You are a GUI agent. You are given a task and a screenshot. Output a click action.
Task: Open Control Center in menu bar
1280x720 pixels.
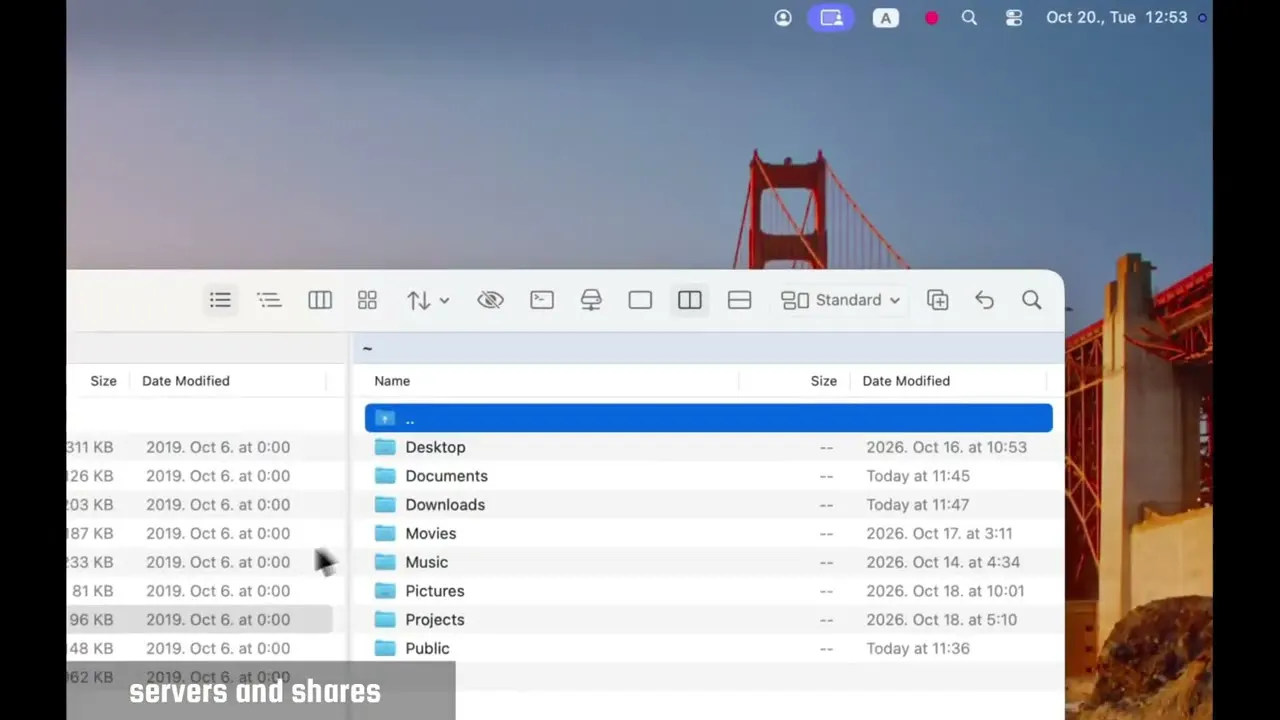(x=1014, y=18)
